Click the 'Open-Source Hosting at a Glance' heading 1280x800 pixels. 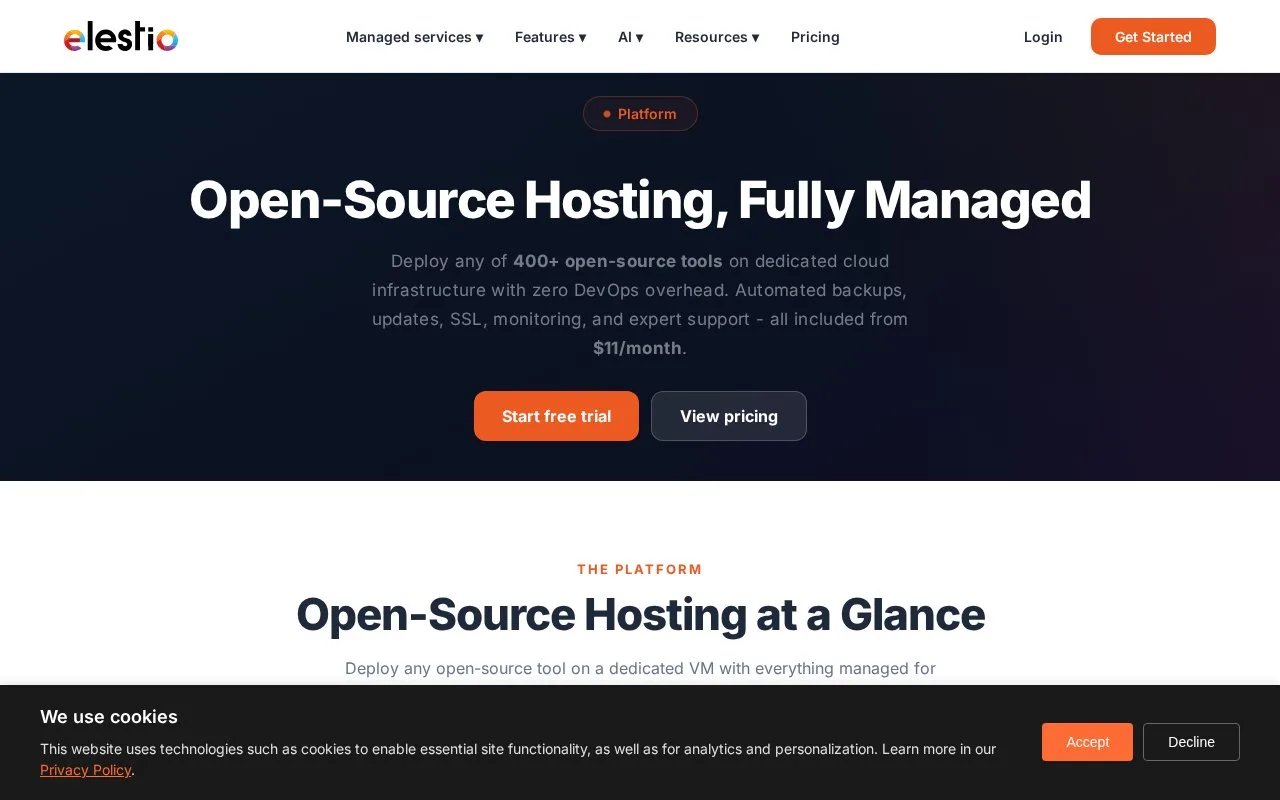coord(640,614)
